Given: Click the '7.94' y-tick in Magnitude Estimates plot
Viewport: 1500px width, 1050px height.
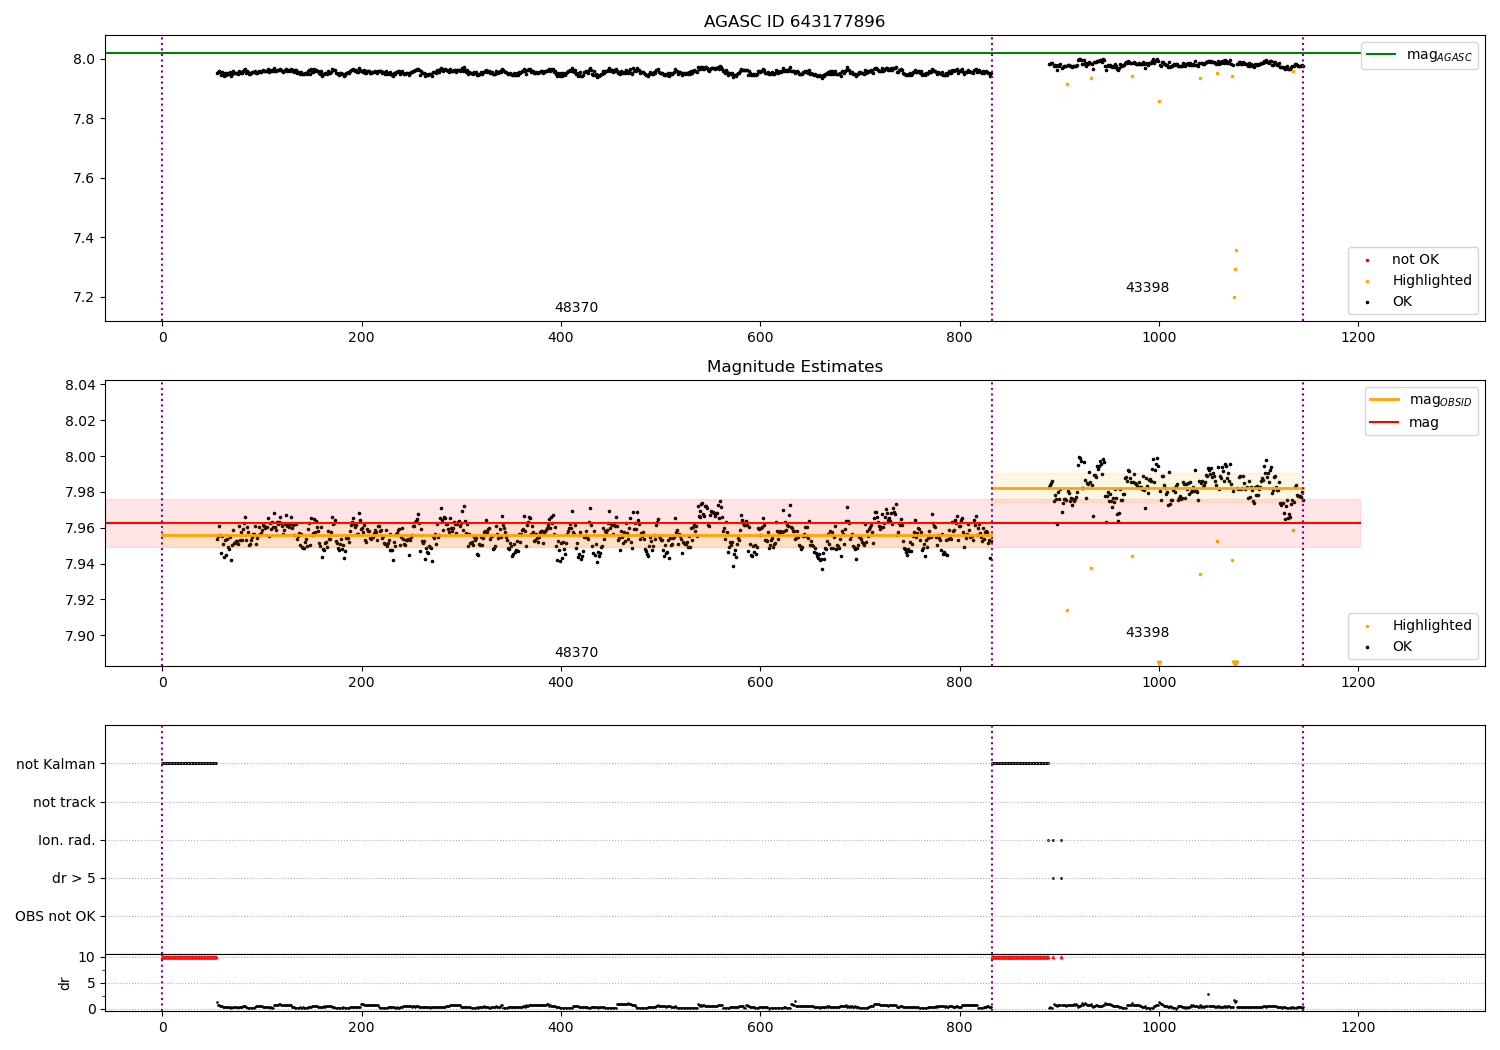Looking at the screenshot, I should click(x=79, y=565).
